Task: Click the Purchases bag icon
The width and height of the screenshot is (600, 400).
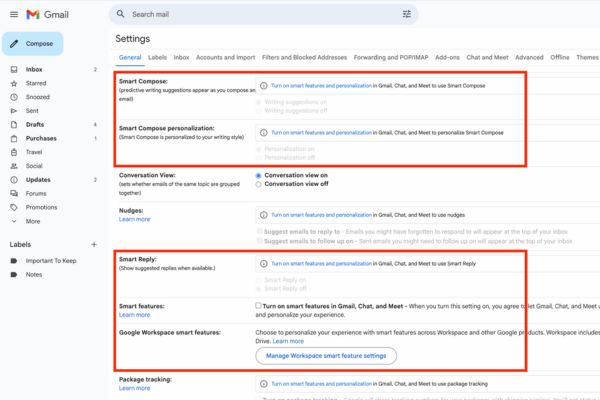Action: [x=14, y=138]
